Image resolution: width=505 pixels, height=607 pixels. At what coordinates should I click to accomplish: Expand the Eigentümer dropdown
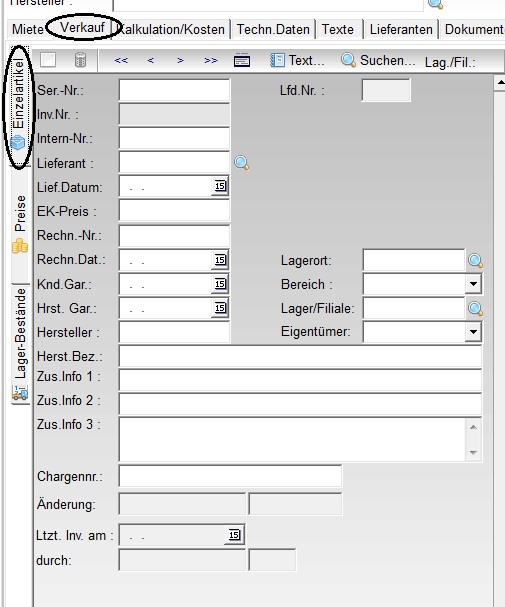[x=473, y=332]
